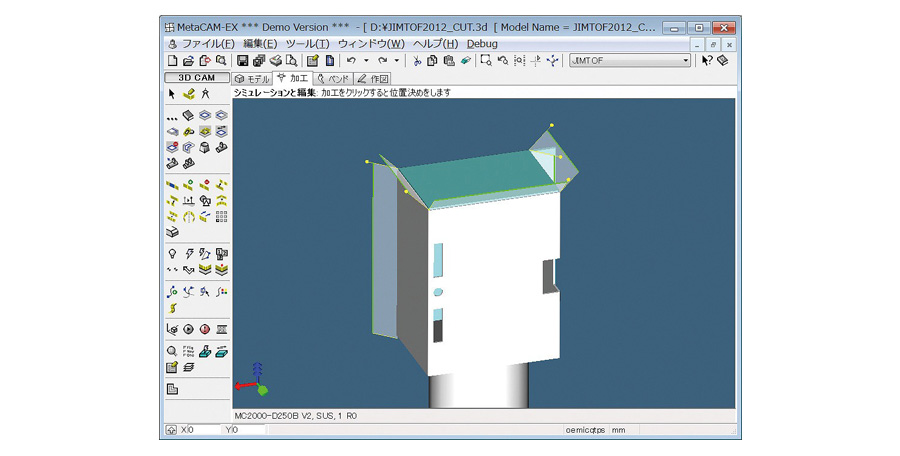Switch to the 加工 tab
This screenshot has height=456, width=900.
(292, 78)
